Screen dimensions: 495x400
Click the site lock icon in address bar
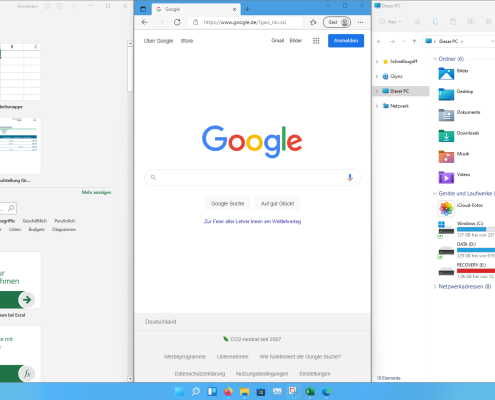[196, 22]
